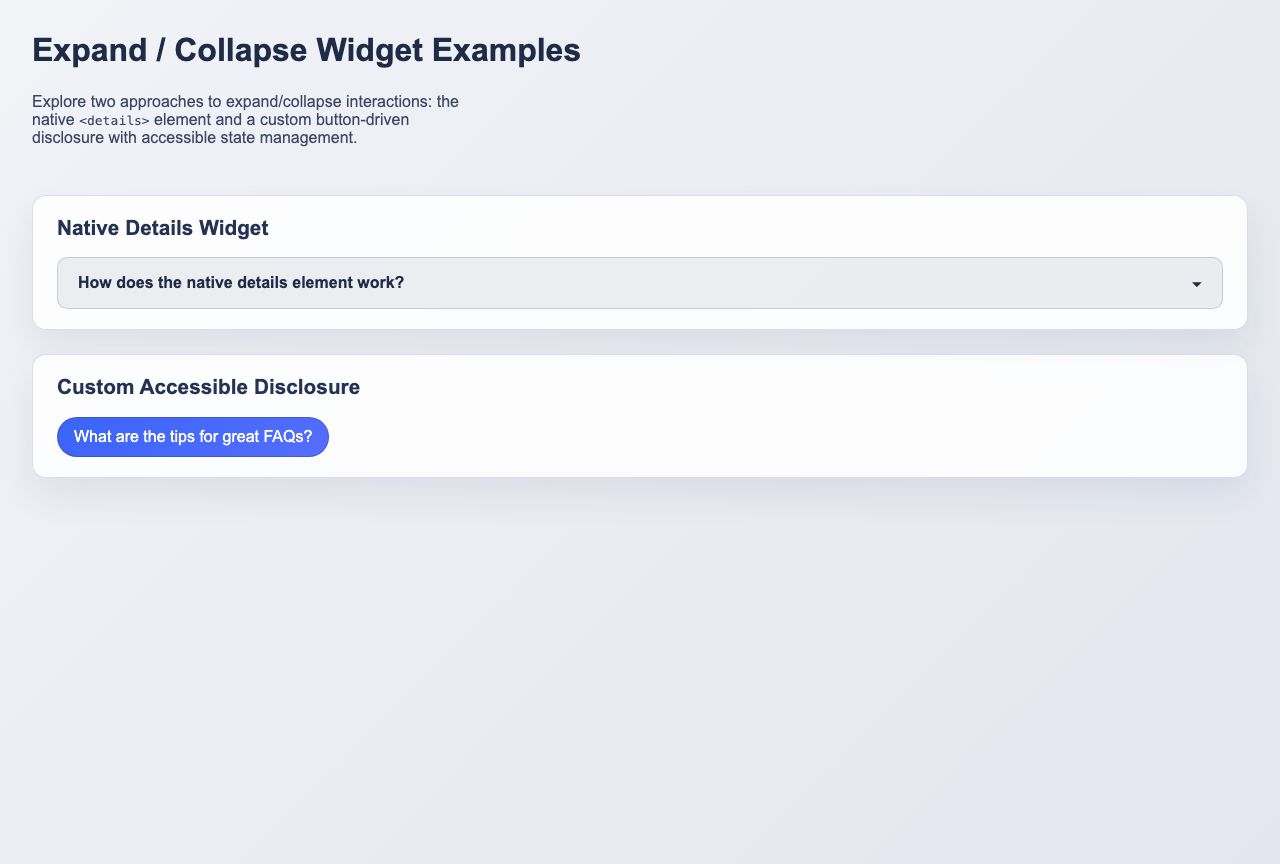This screenshot has height=864, width=1280.
Task: Click the 'What are the tips for great FAQs?' button
Action: point(192,437)
